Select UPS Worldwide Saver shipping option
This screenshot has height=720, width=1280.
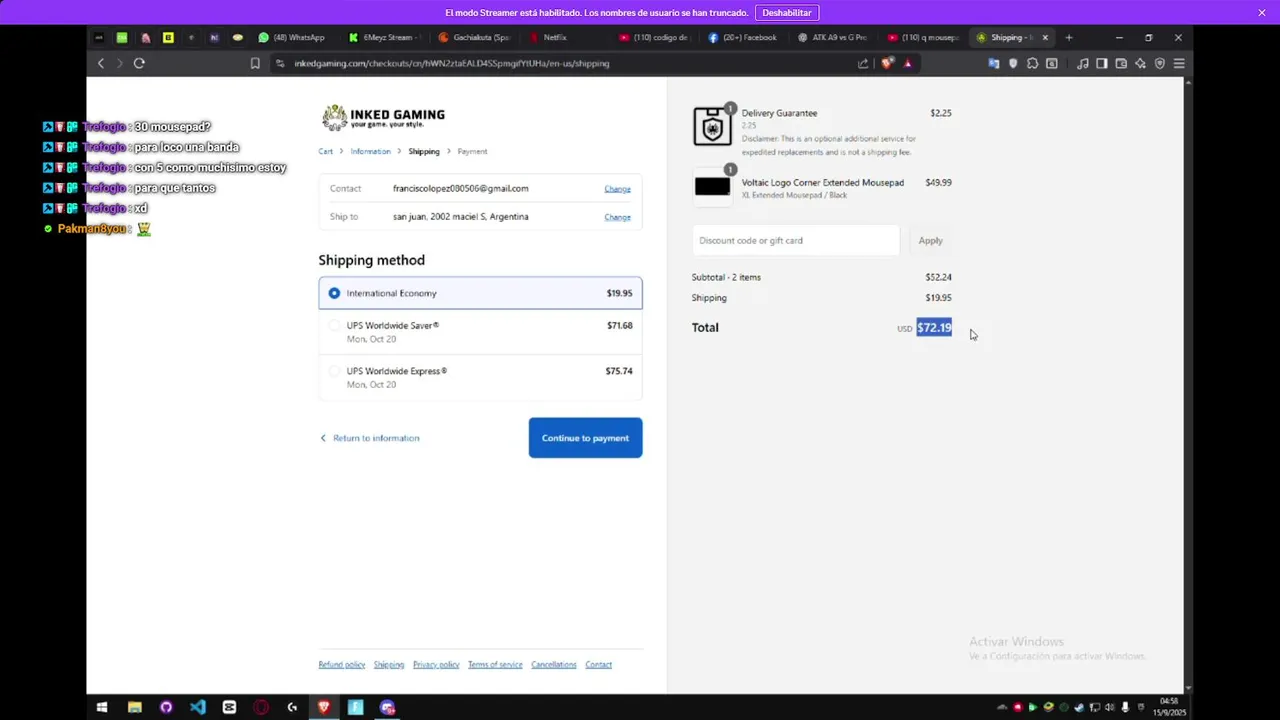(480, 332)
